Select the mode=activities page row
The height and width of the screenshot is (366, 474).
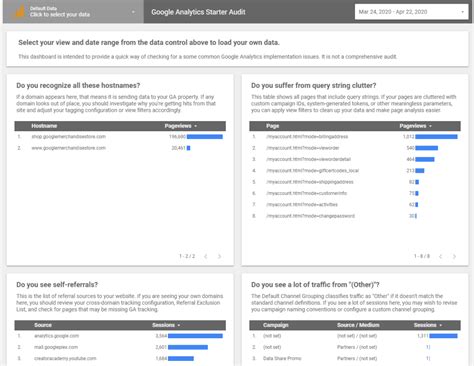click(355, 205)
